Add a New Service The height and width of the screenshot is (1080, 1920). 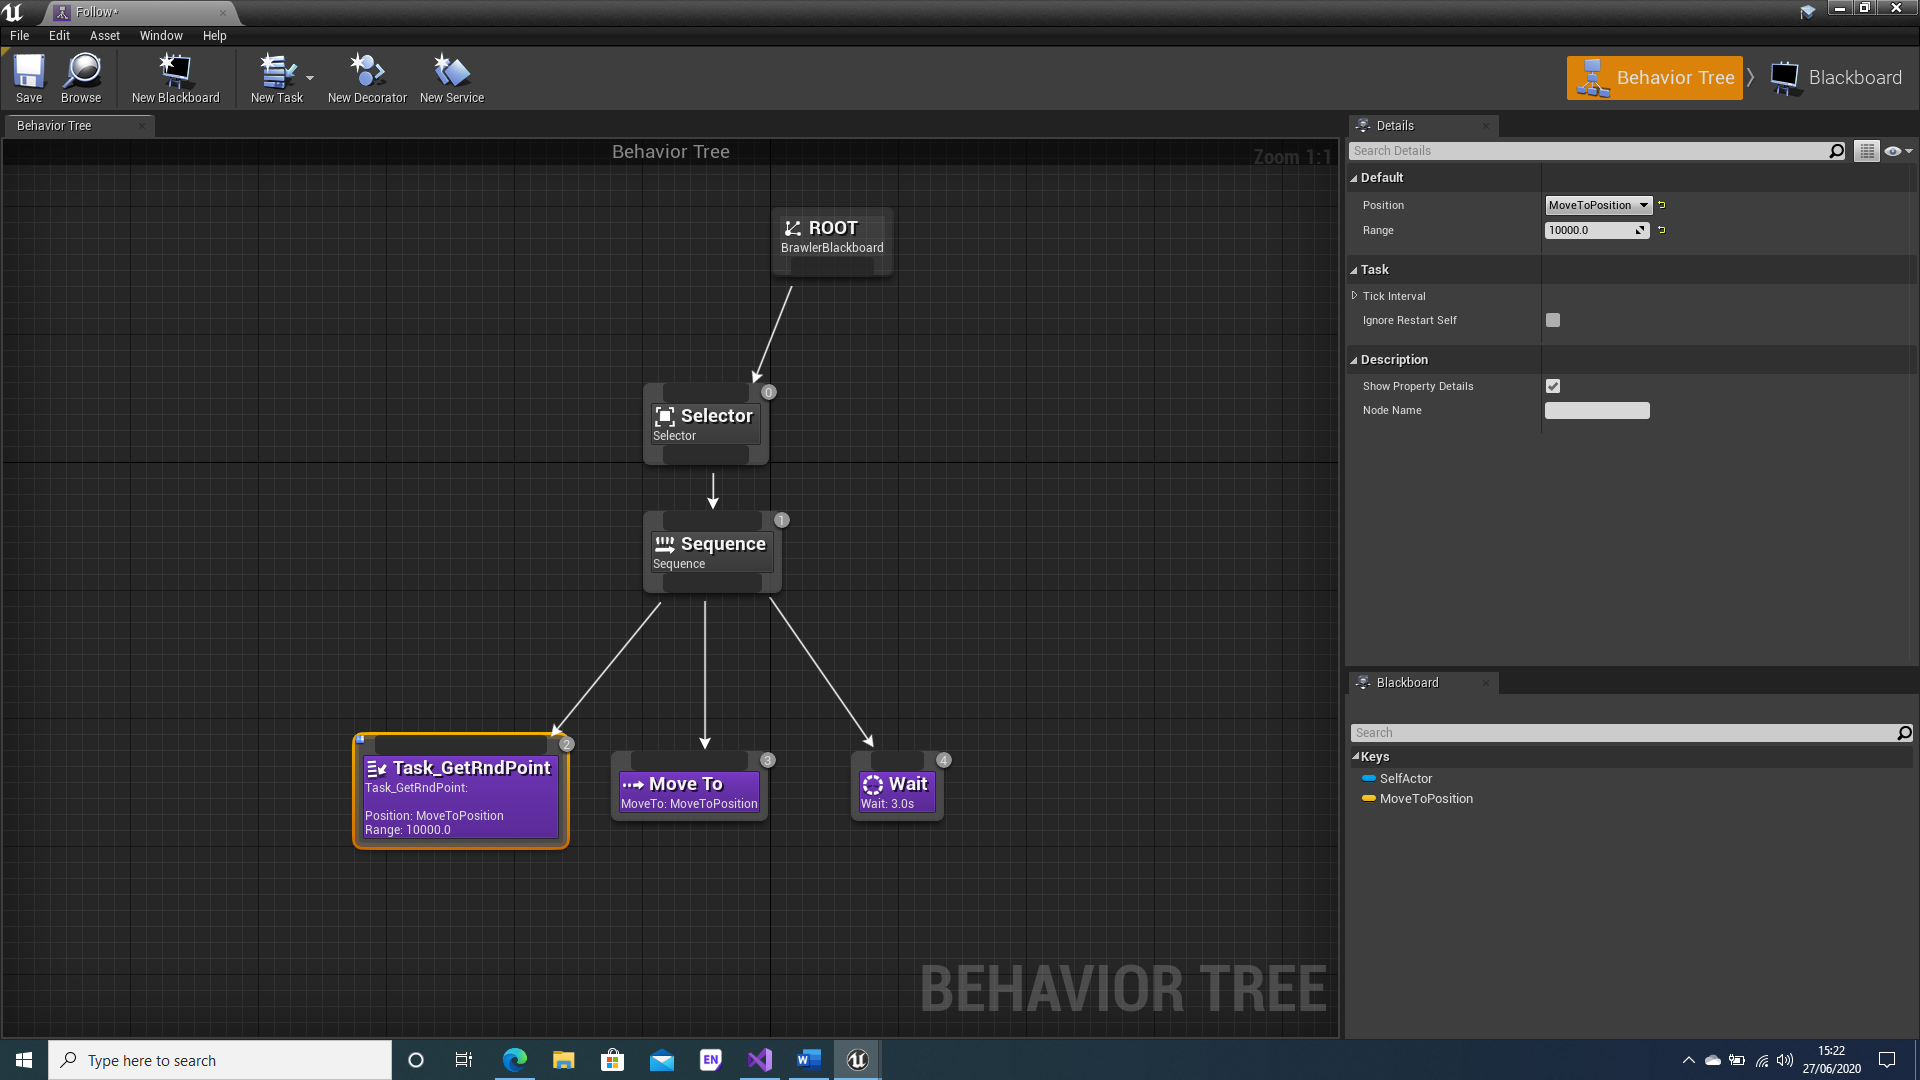[x=451, y=77]
